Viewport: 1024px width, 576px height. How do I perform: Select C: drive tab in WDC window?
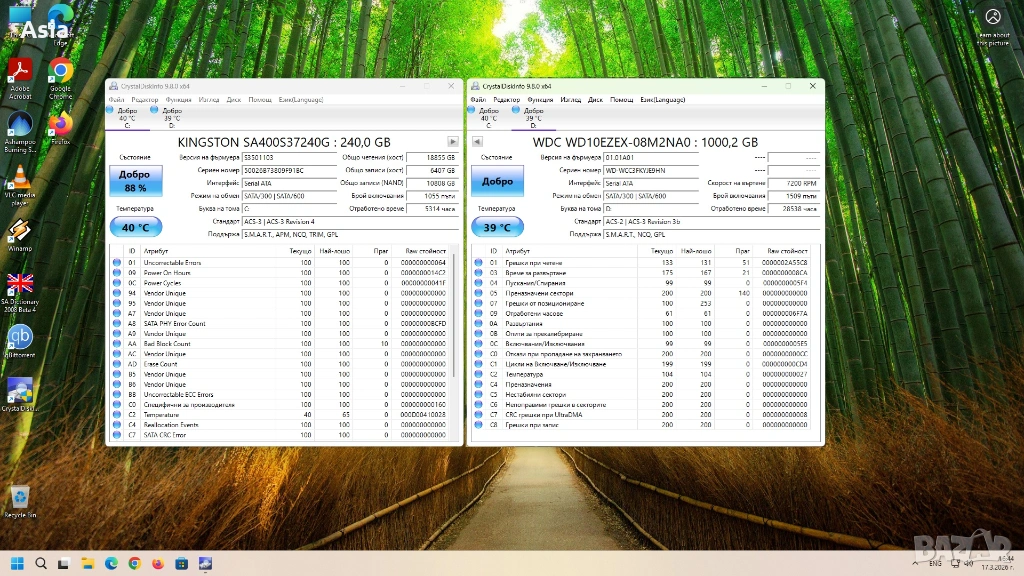[x=489, y=117]
